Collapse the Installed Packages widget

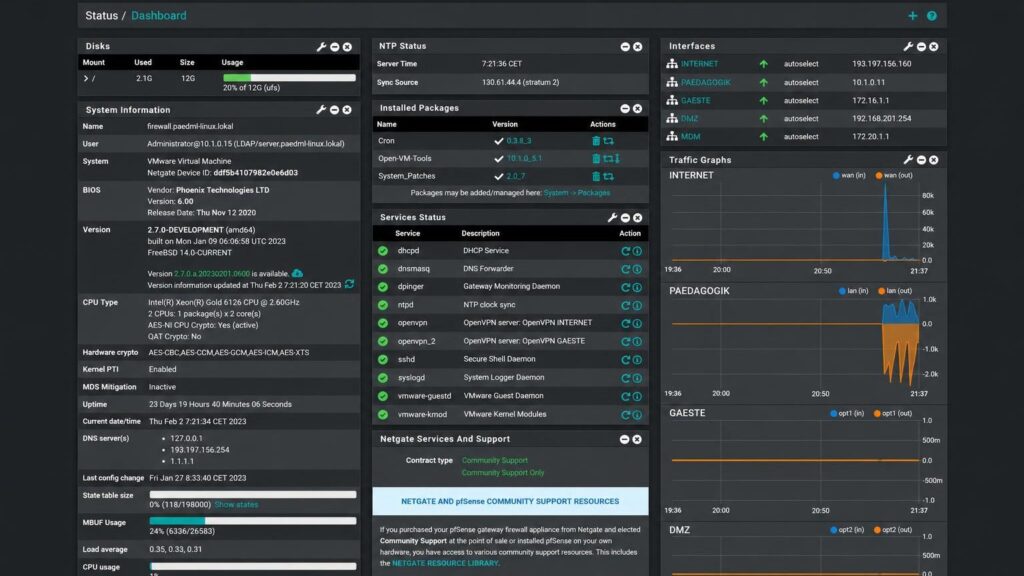tap(625, 108)
